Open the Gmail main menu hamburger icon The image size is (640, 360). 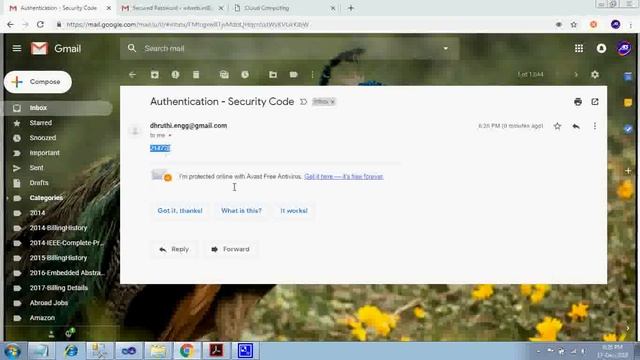click(17, 49)
